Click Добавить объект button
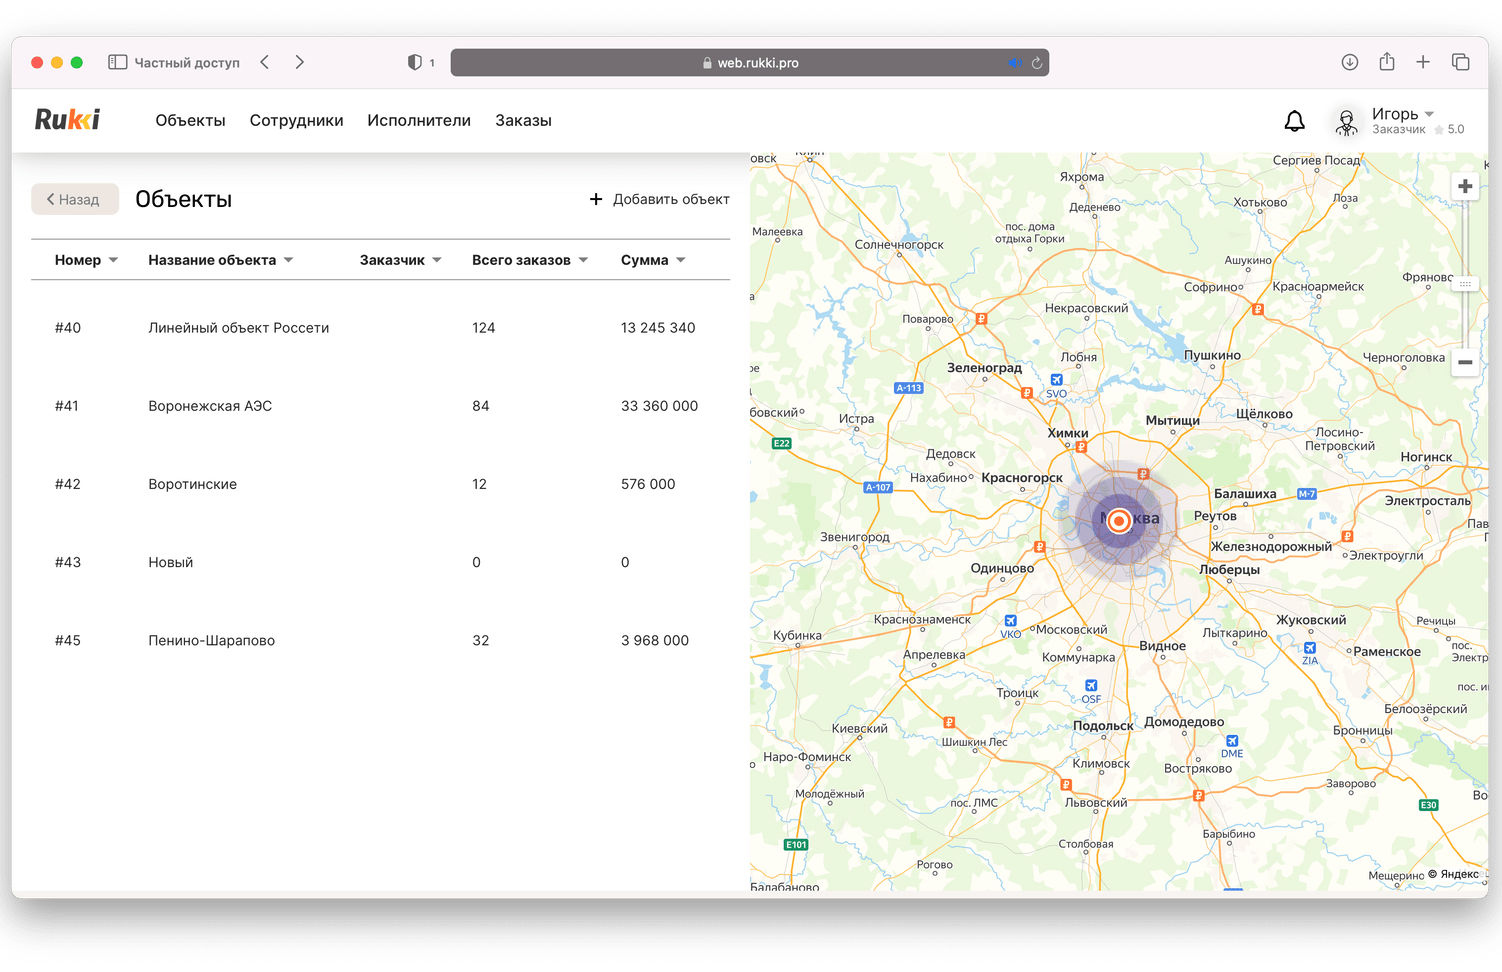The width and height of the screenshot is (1502, 972). 659,199
